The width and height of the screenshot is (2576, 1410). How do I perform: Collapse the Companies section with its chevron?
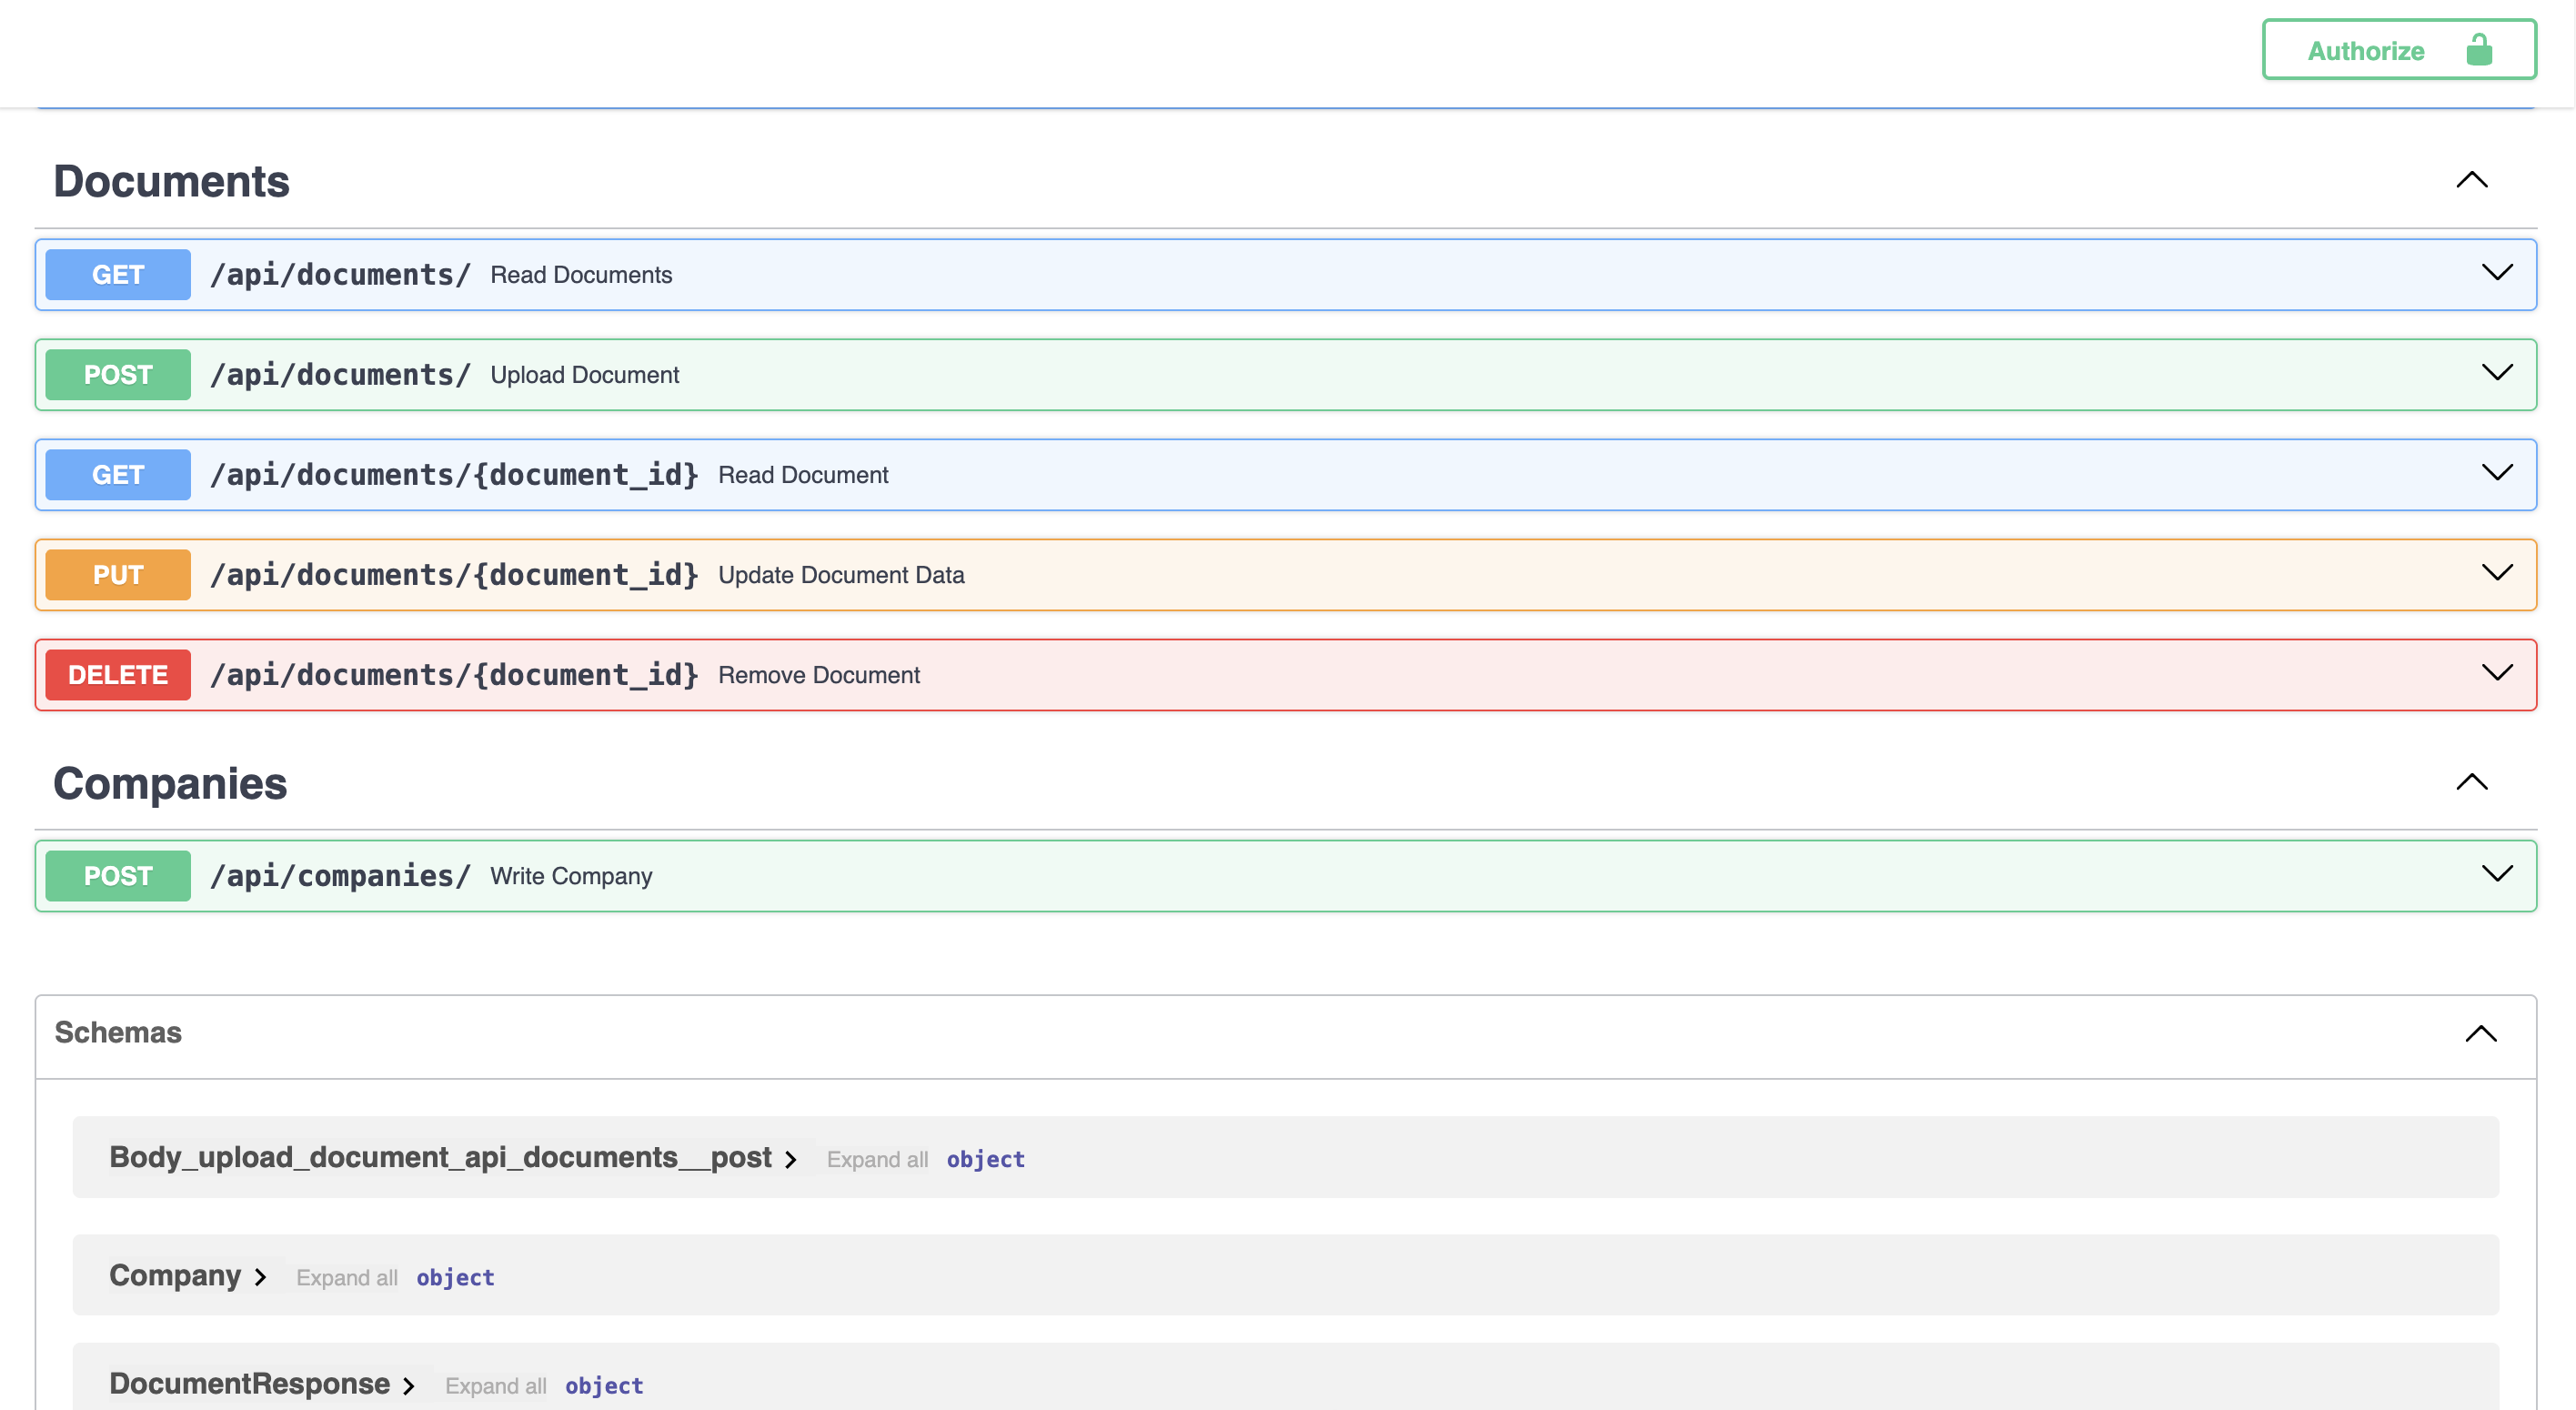(2471, 782)
